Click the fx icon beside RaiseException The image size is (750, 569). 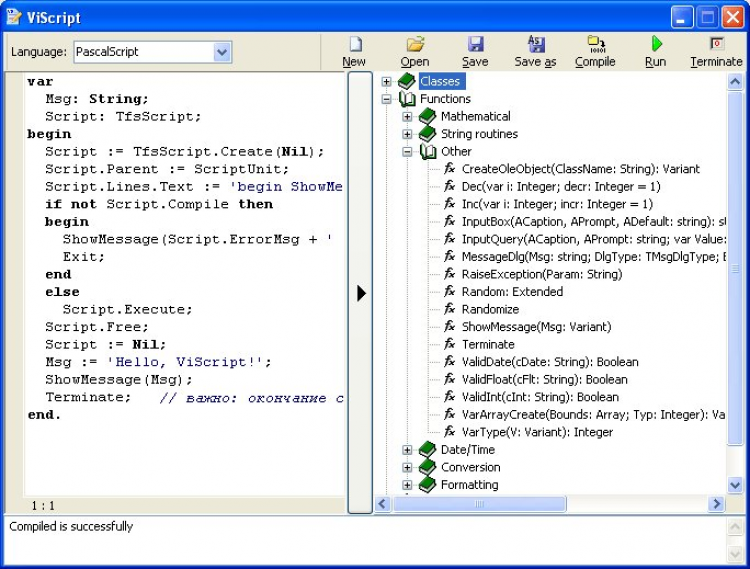tap(450, 274)
